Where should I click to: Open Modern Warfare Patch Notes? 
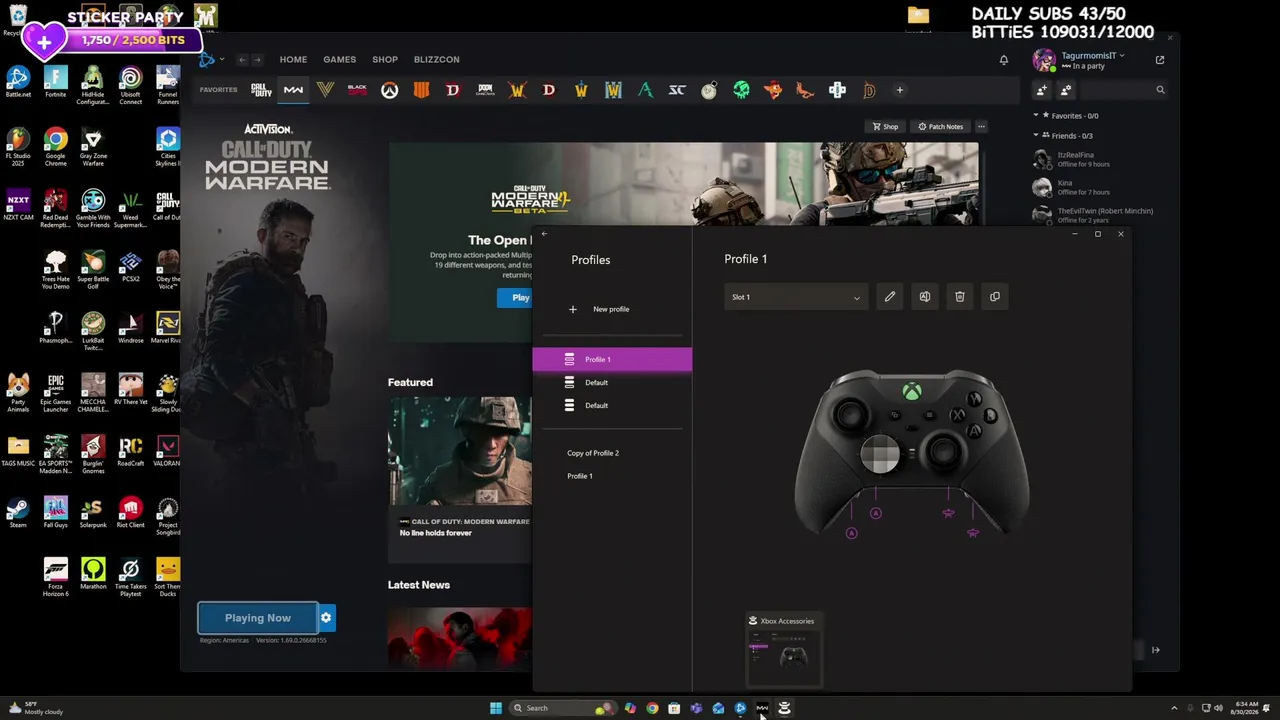coord(941,127)
